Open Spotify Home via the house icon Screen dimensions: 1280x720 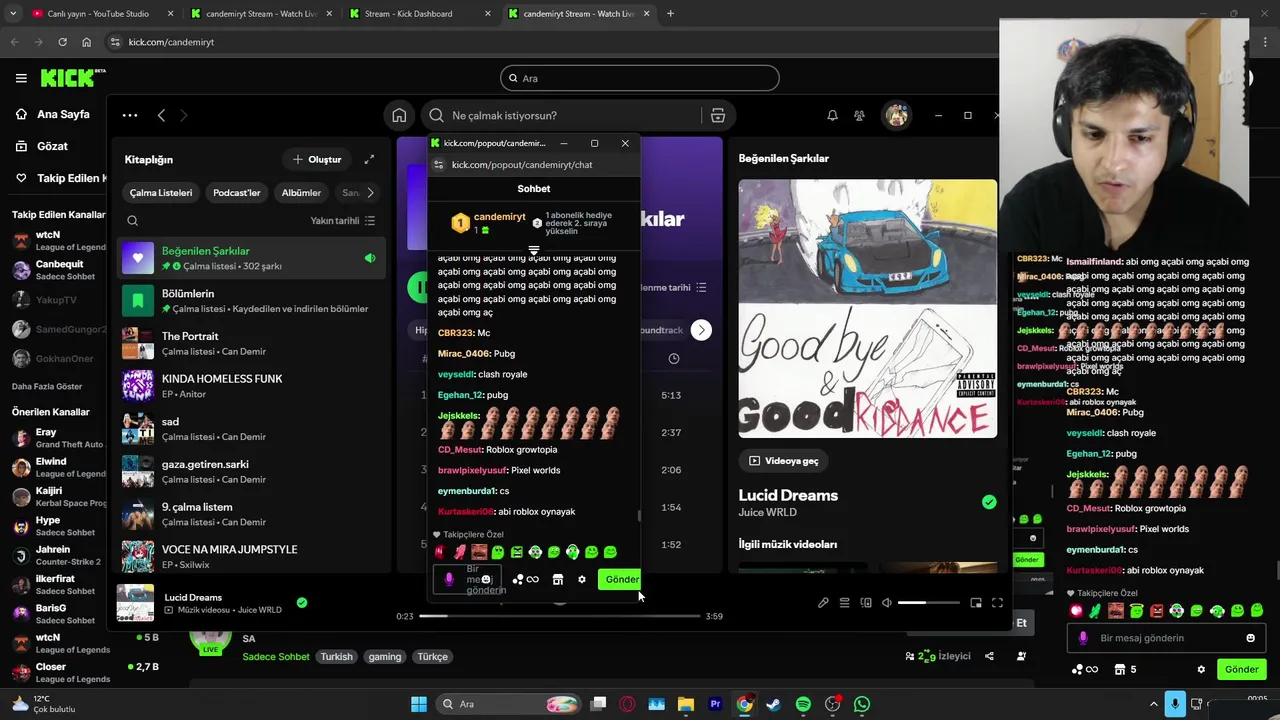399,115
